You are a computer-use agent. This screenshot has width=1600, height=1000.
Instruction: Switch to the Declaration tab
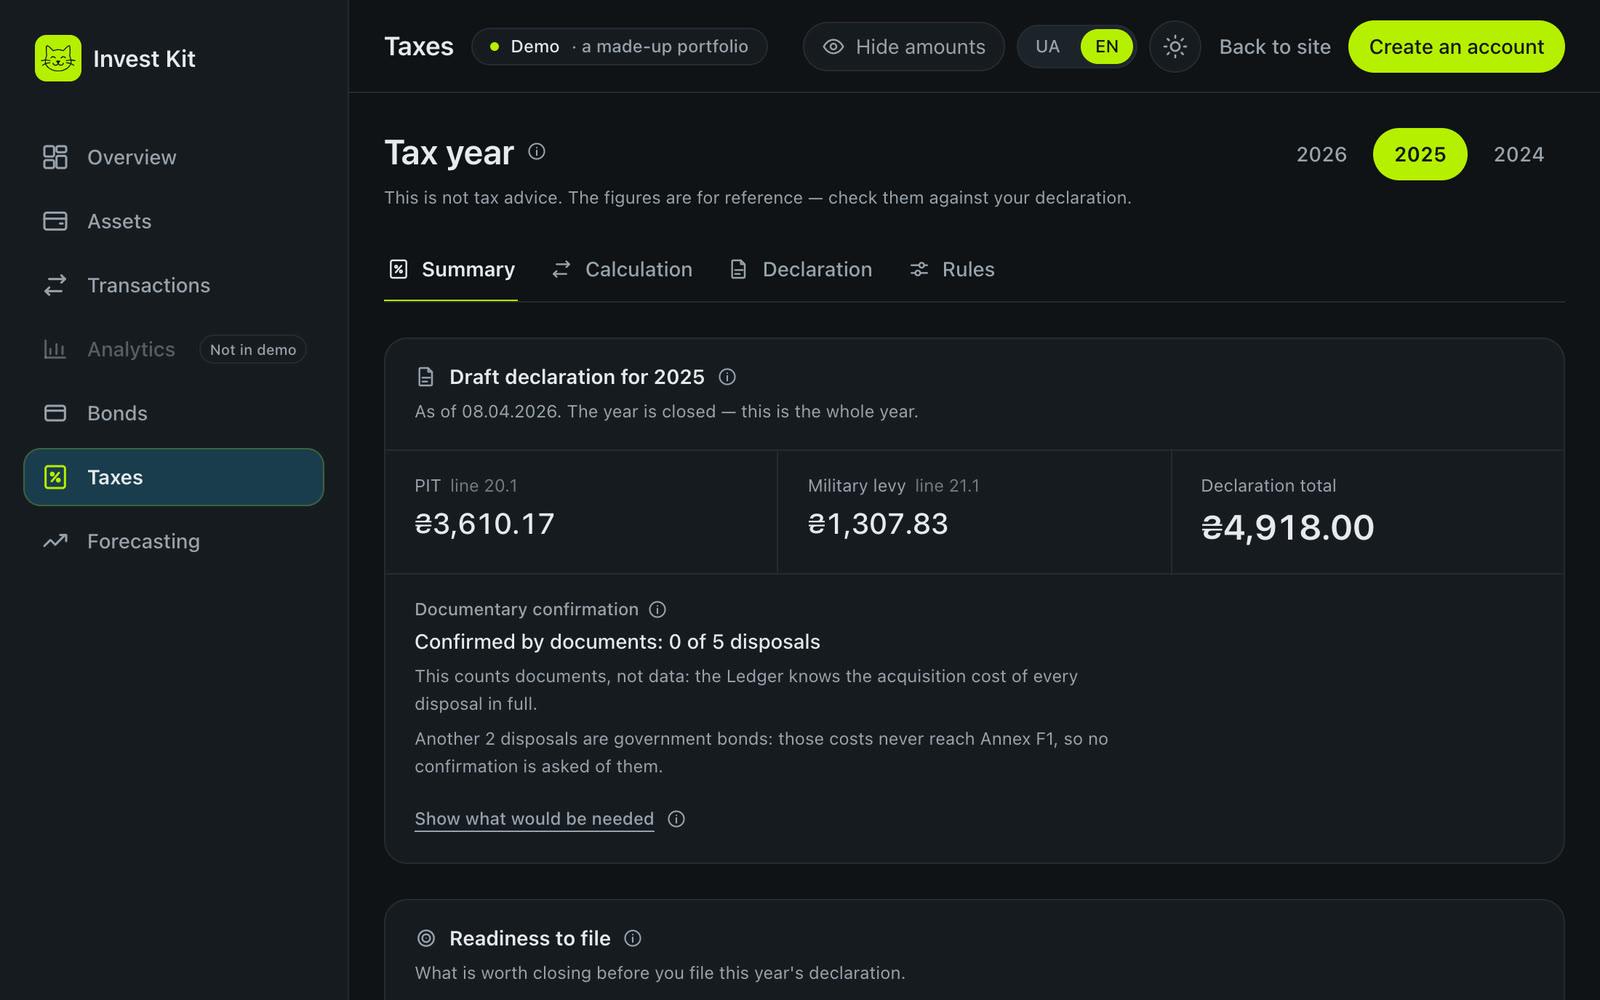coord(800,269)
